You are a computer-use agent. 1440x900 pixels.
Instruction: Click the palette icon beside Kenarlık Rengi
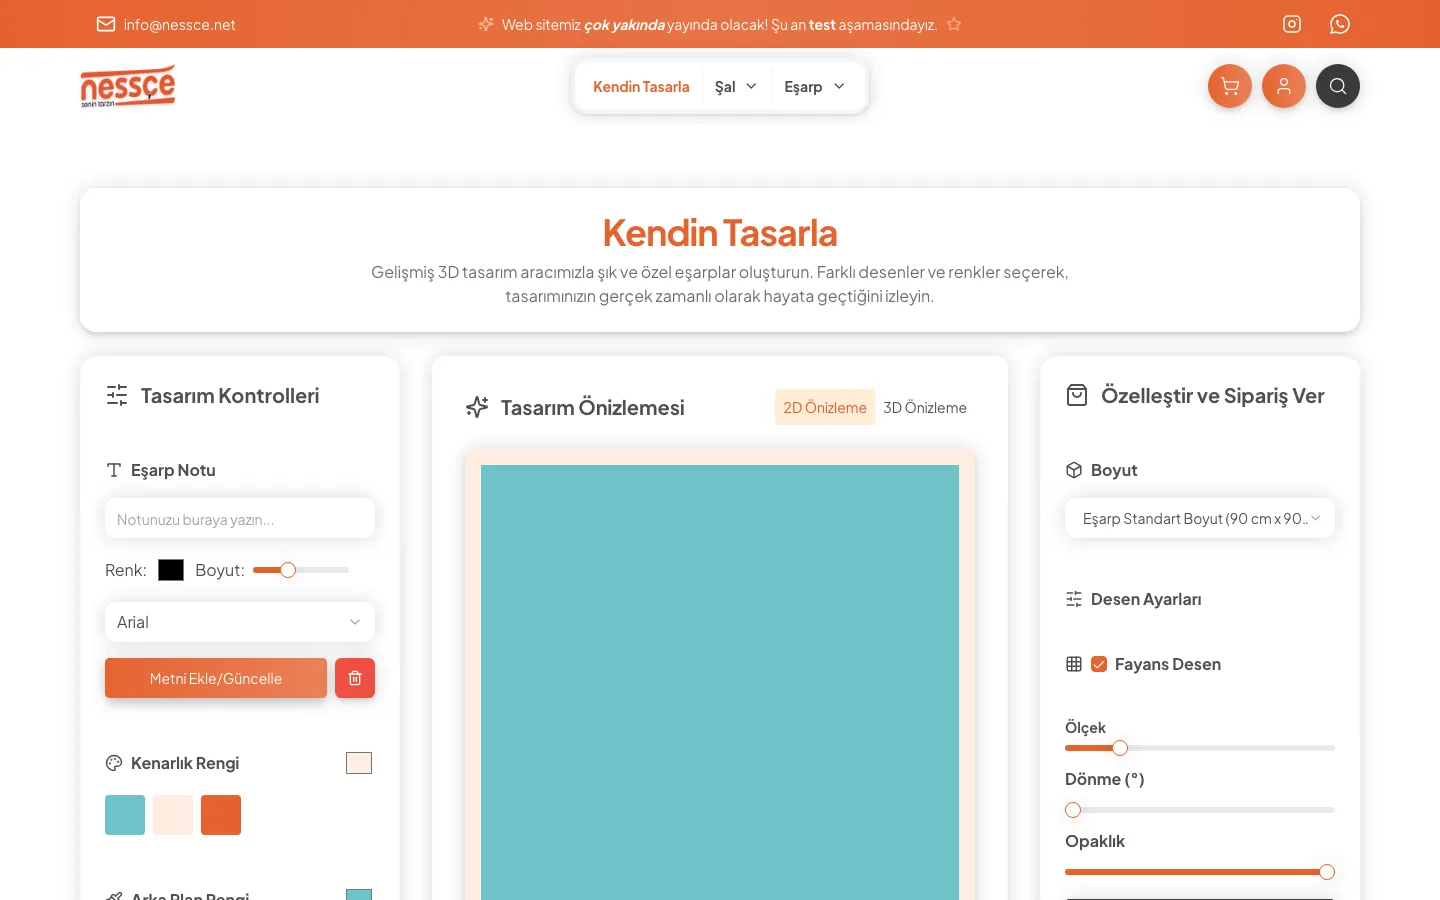(x=114, y=763)
